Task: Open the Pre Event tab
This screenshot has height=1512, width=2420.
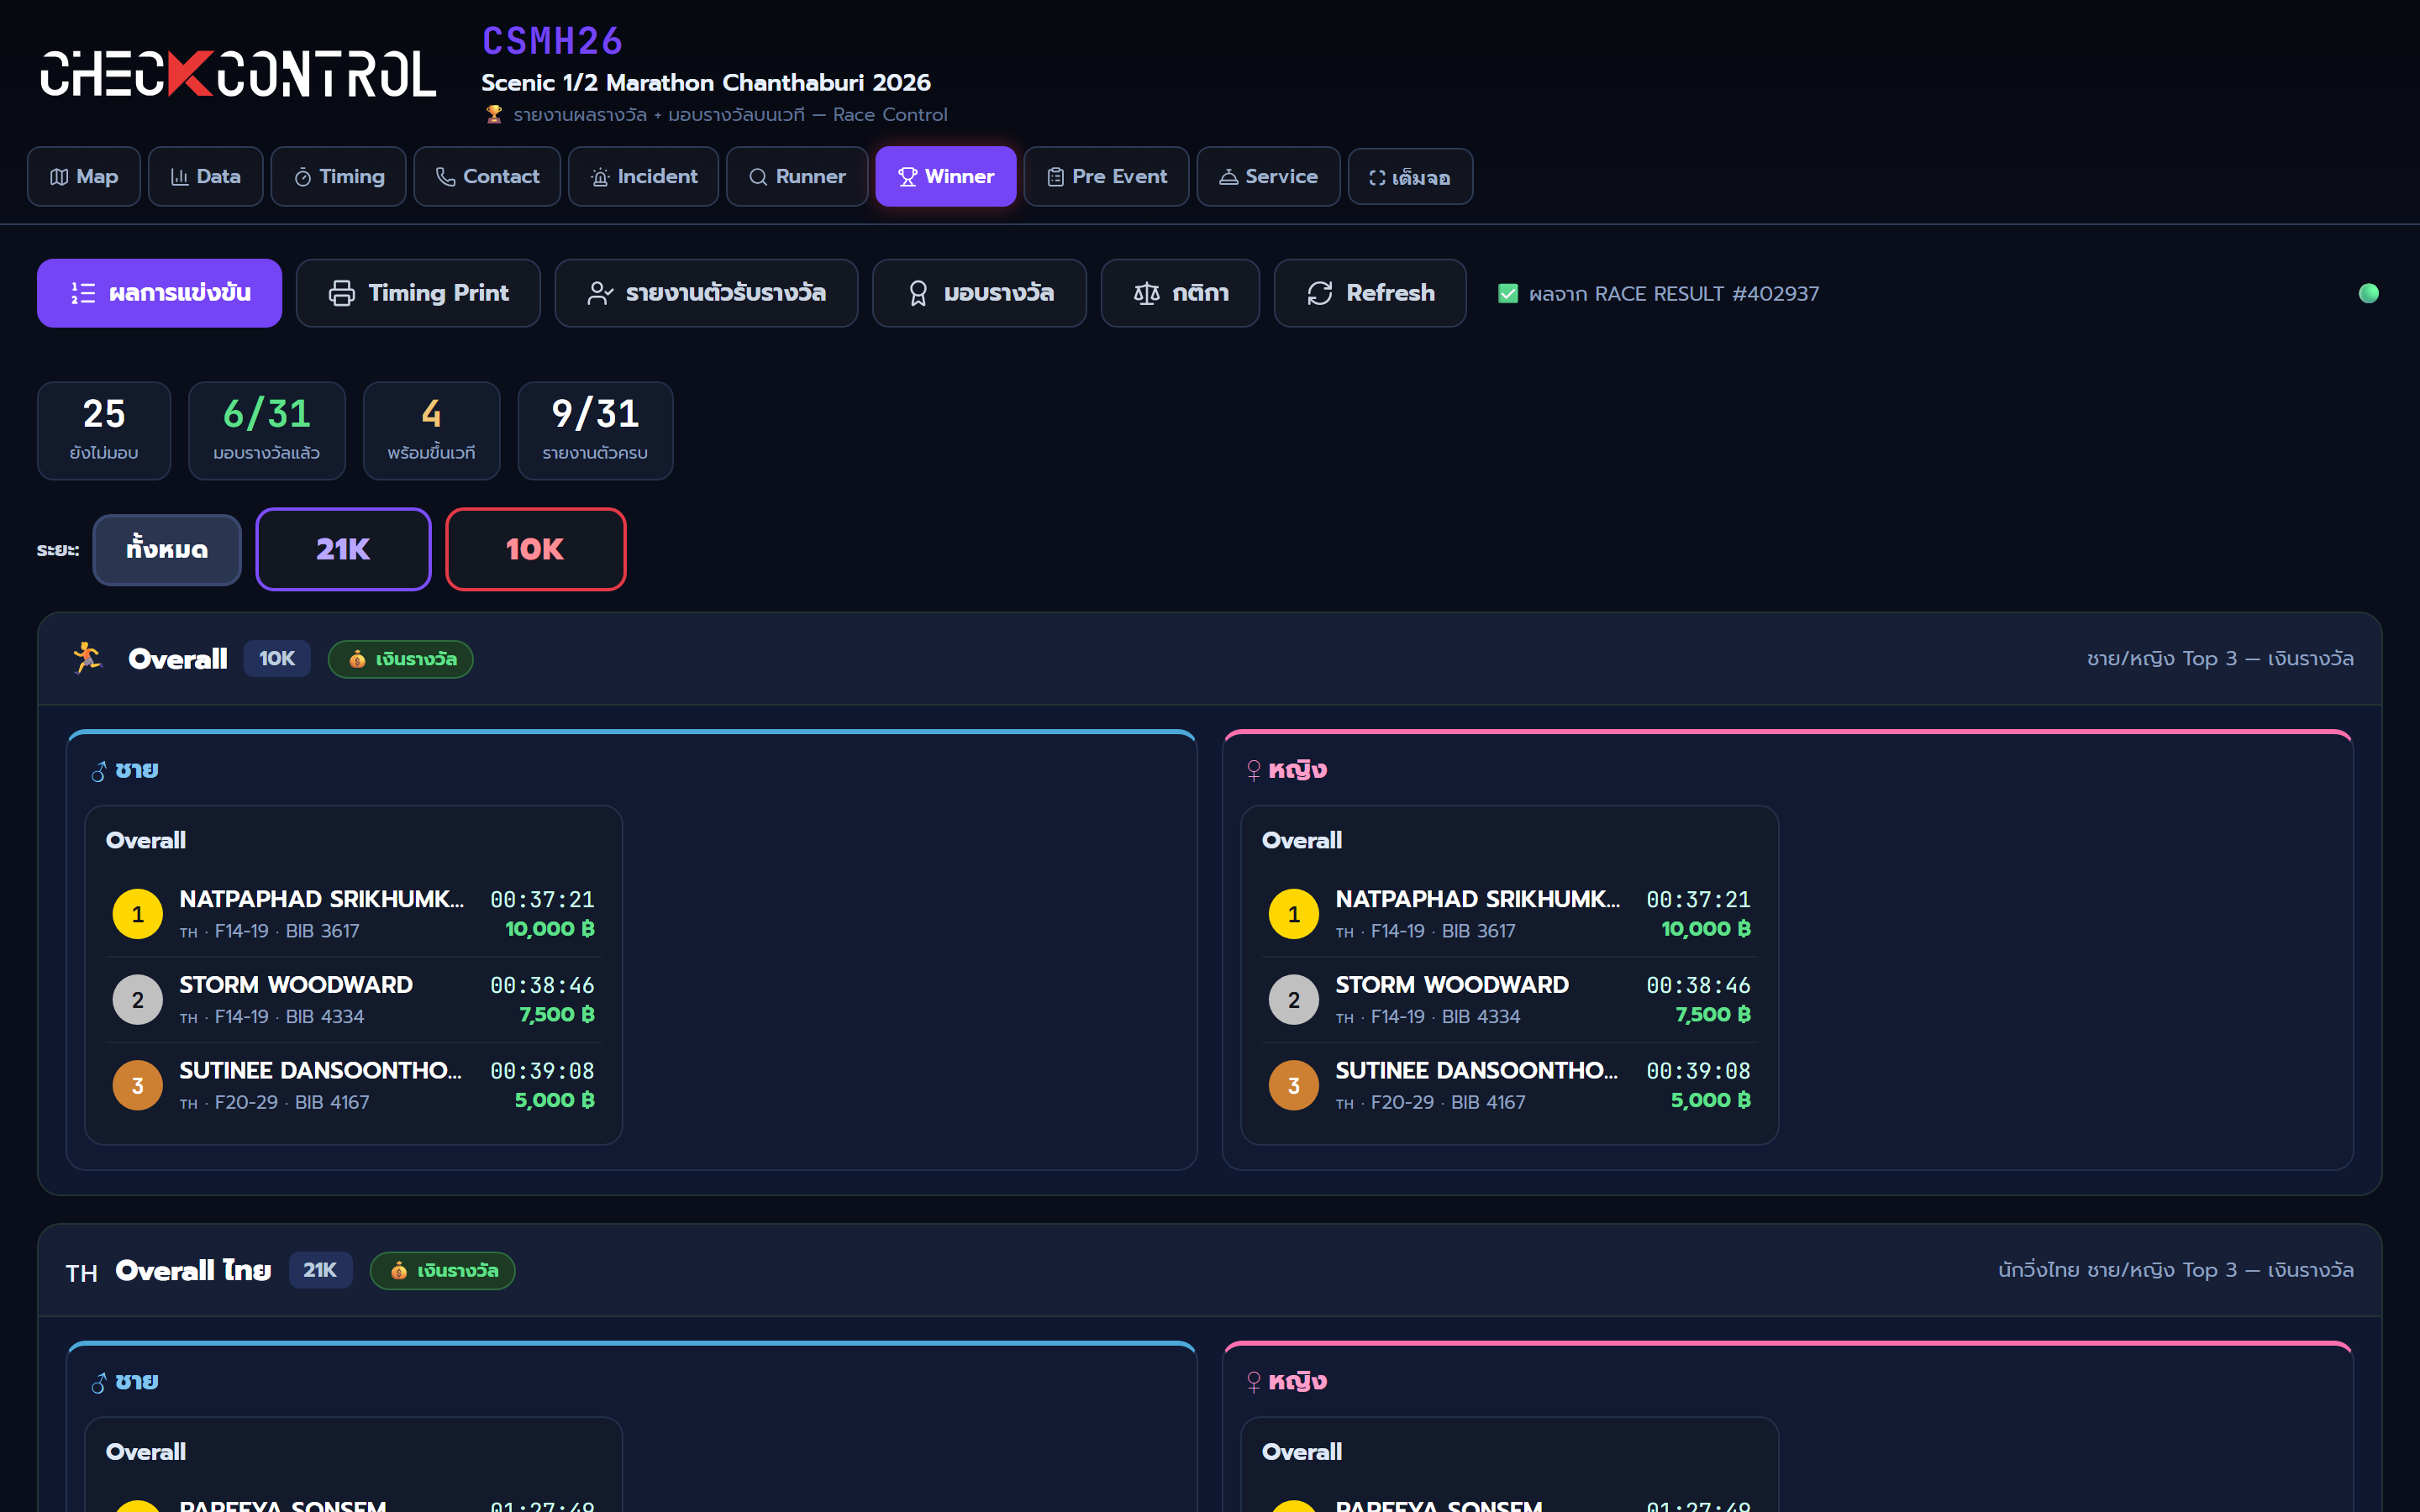Action: 1106,176
